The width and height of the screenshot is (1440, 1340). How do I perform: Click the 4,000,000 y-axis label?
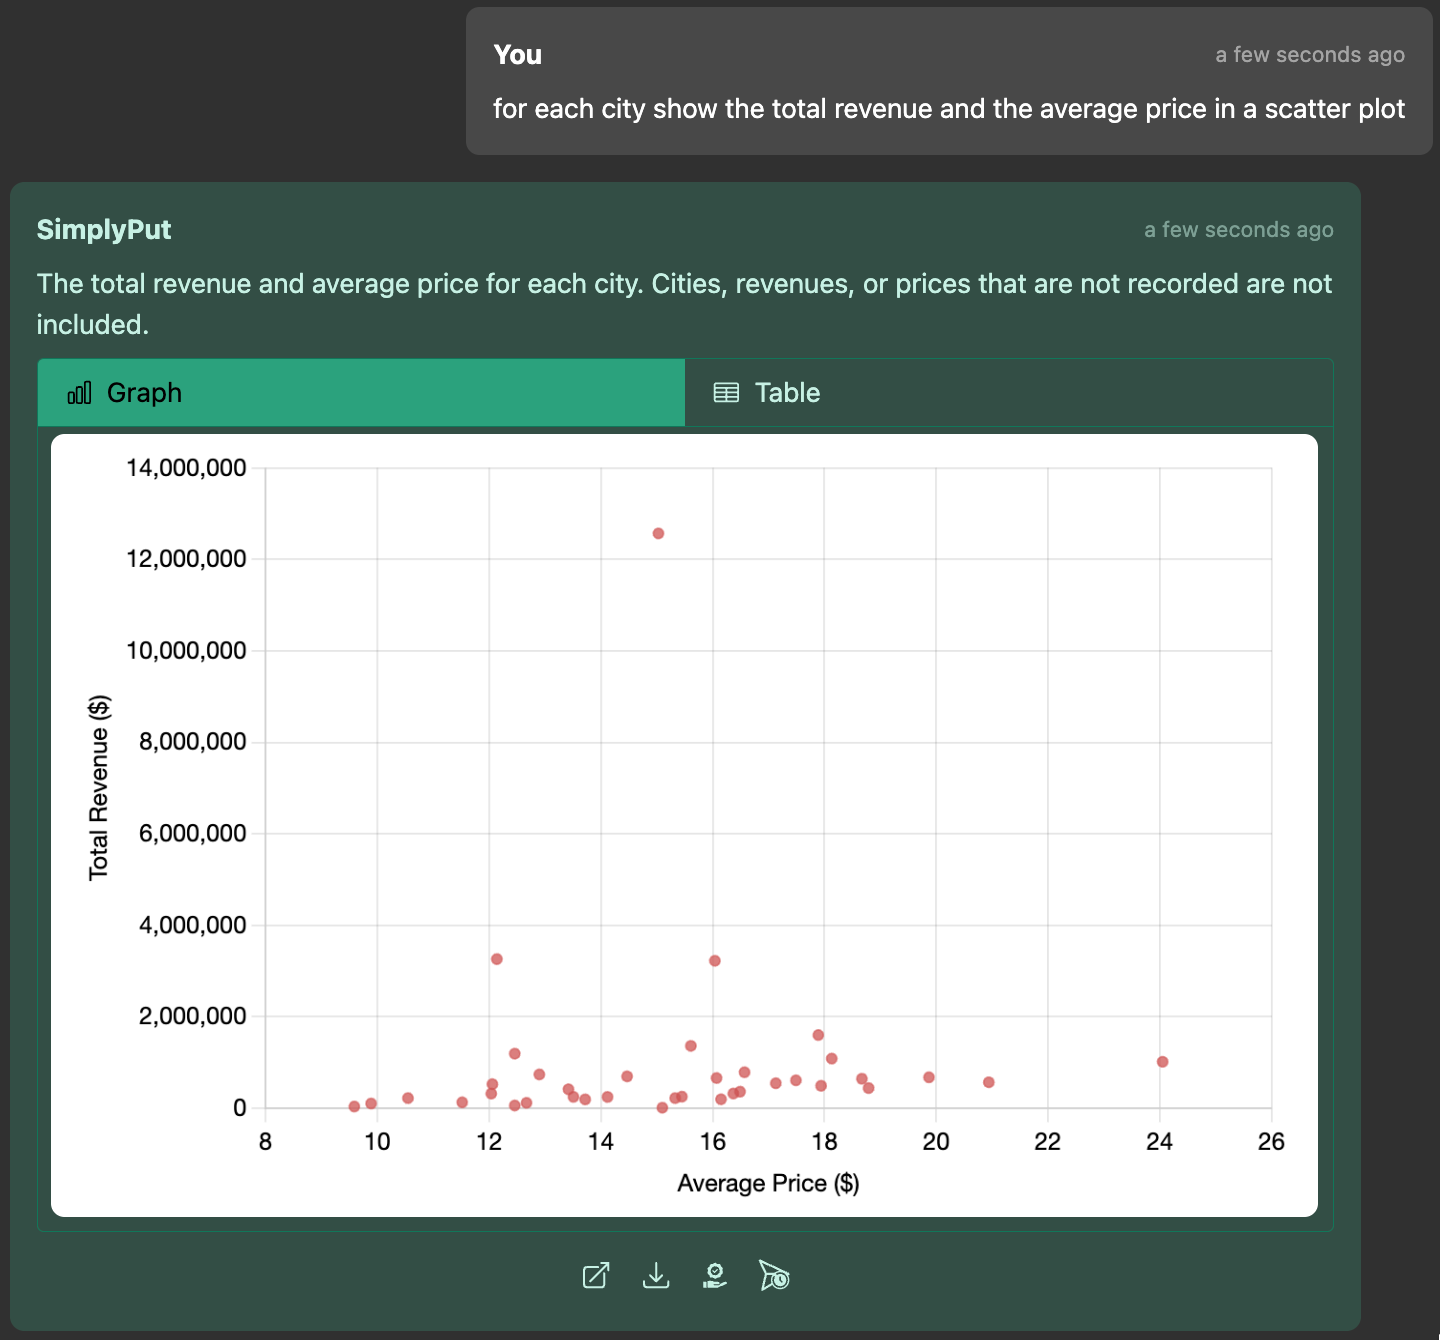[x=193, y=925]
